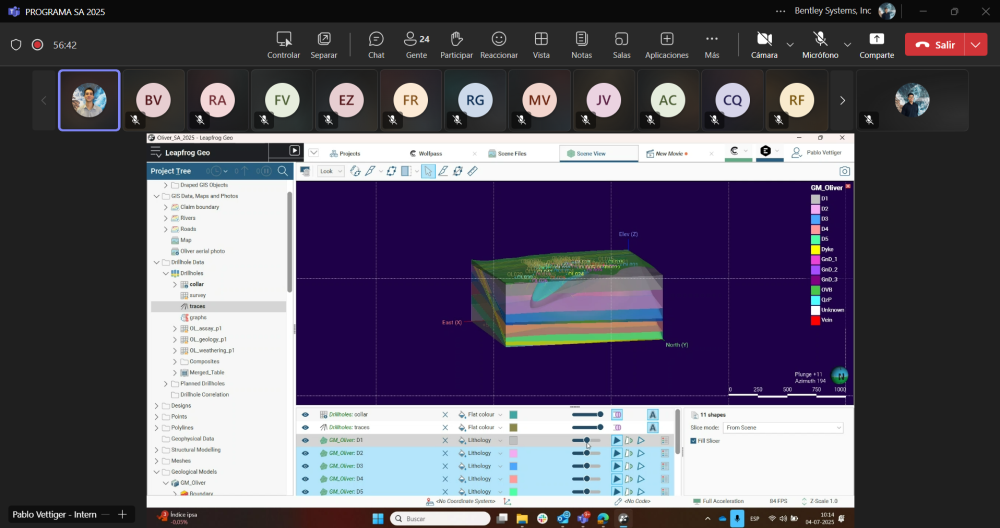This screenshot has width=1000, height=528.
Task: Toggle visibility of the GM_Oliver D2 layer
Action: [305, 453]
